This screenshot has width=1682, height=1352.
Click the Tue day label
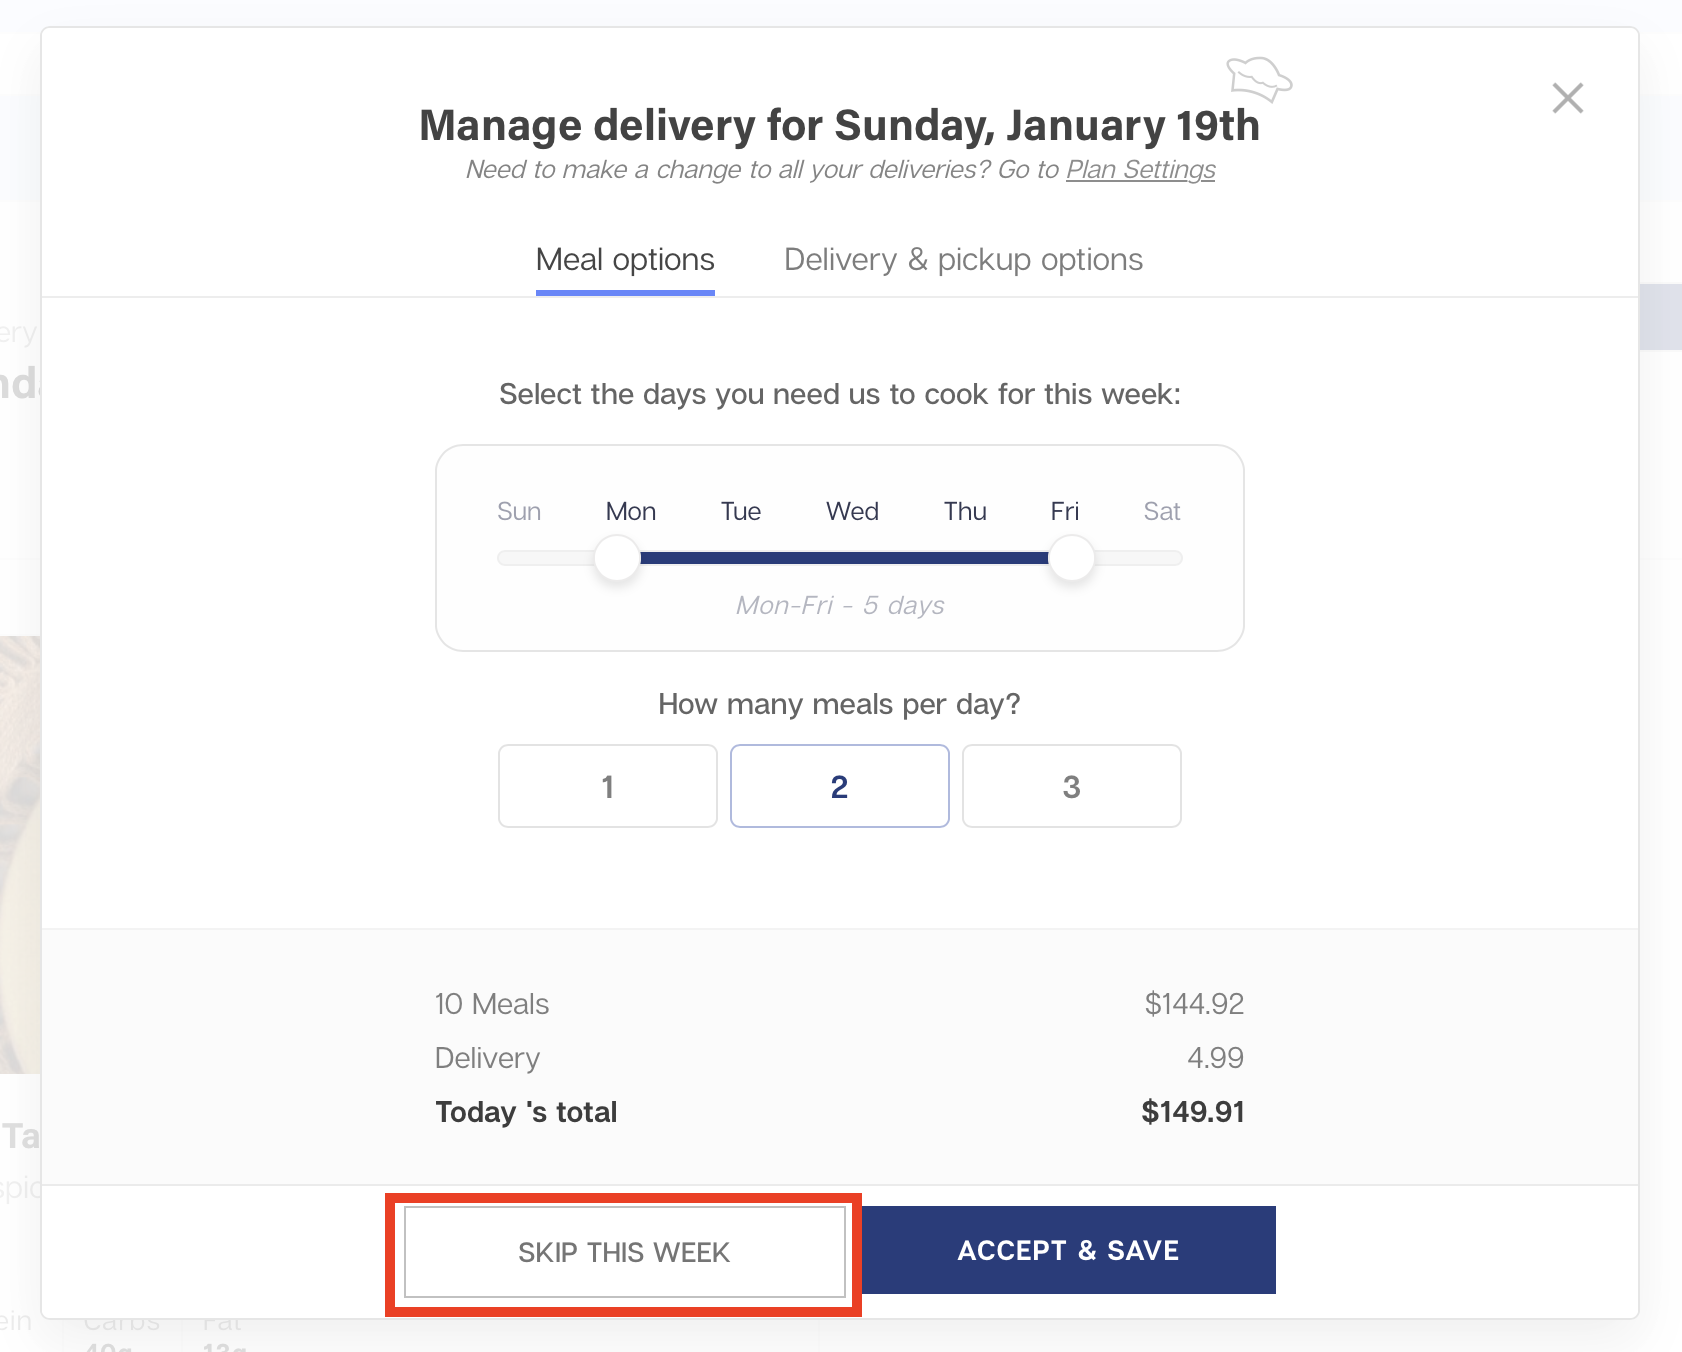pos(741,512)
